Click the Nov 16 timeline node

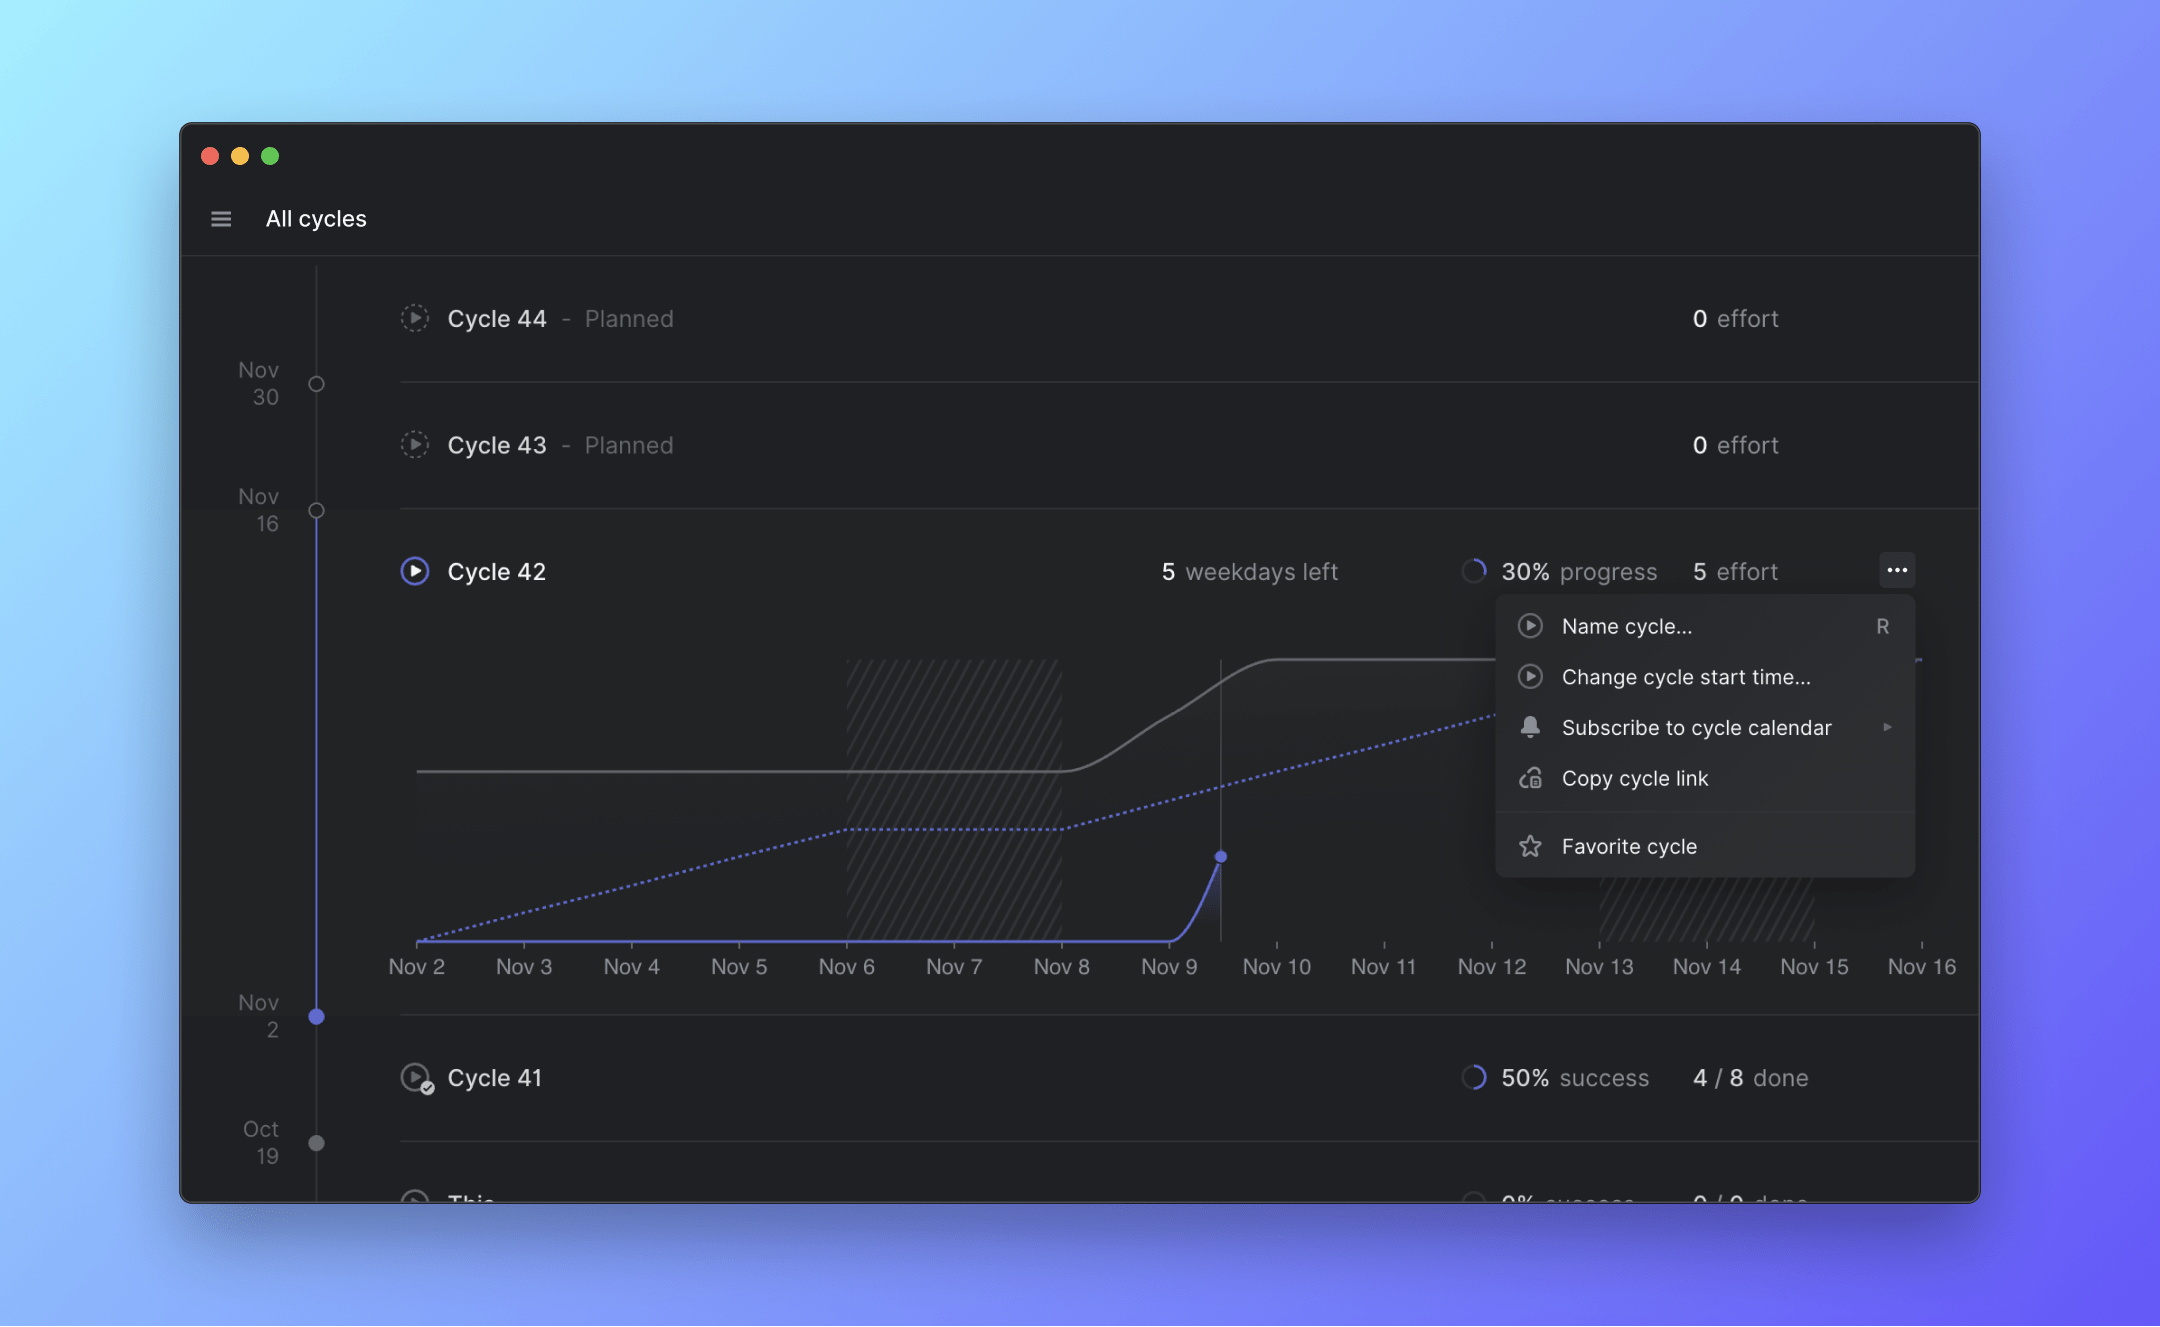tap(316, 510)
